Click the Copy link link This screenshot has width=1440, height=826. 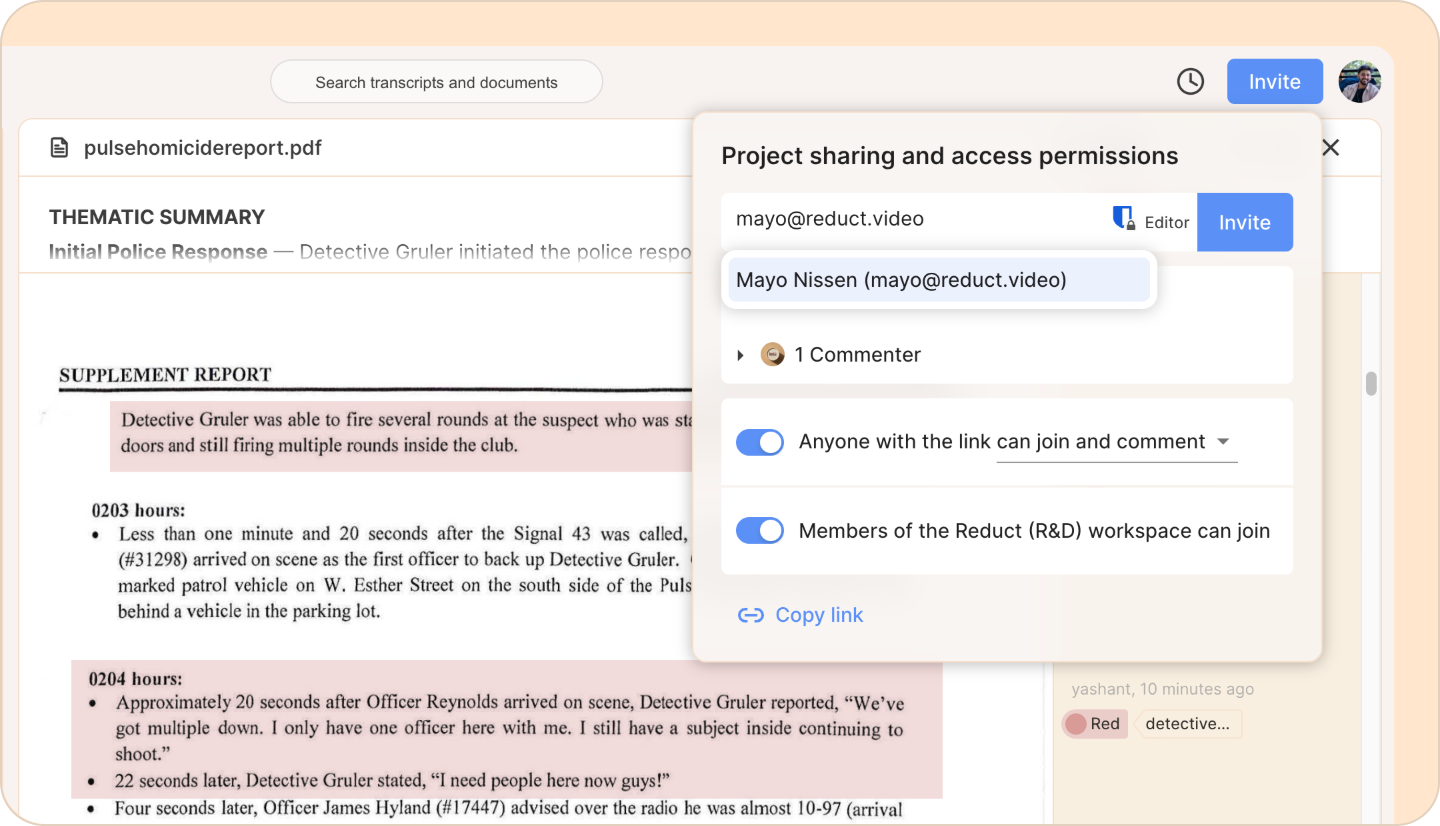[x=819, y=615]
